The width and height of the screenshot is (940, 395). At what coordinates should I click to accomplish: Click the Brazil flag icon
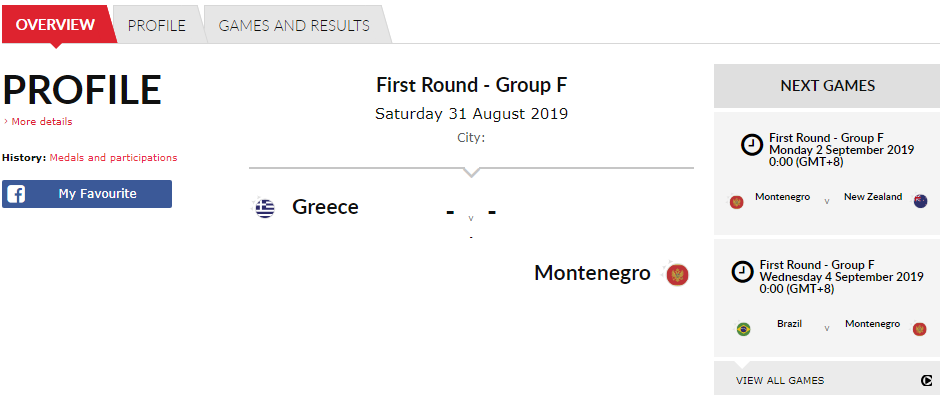pyautogui.click(x=743, y=329)
